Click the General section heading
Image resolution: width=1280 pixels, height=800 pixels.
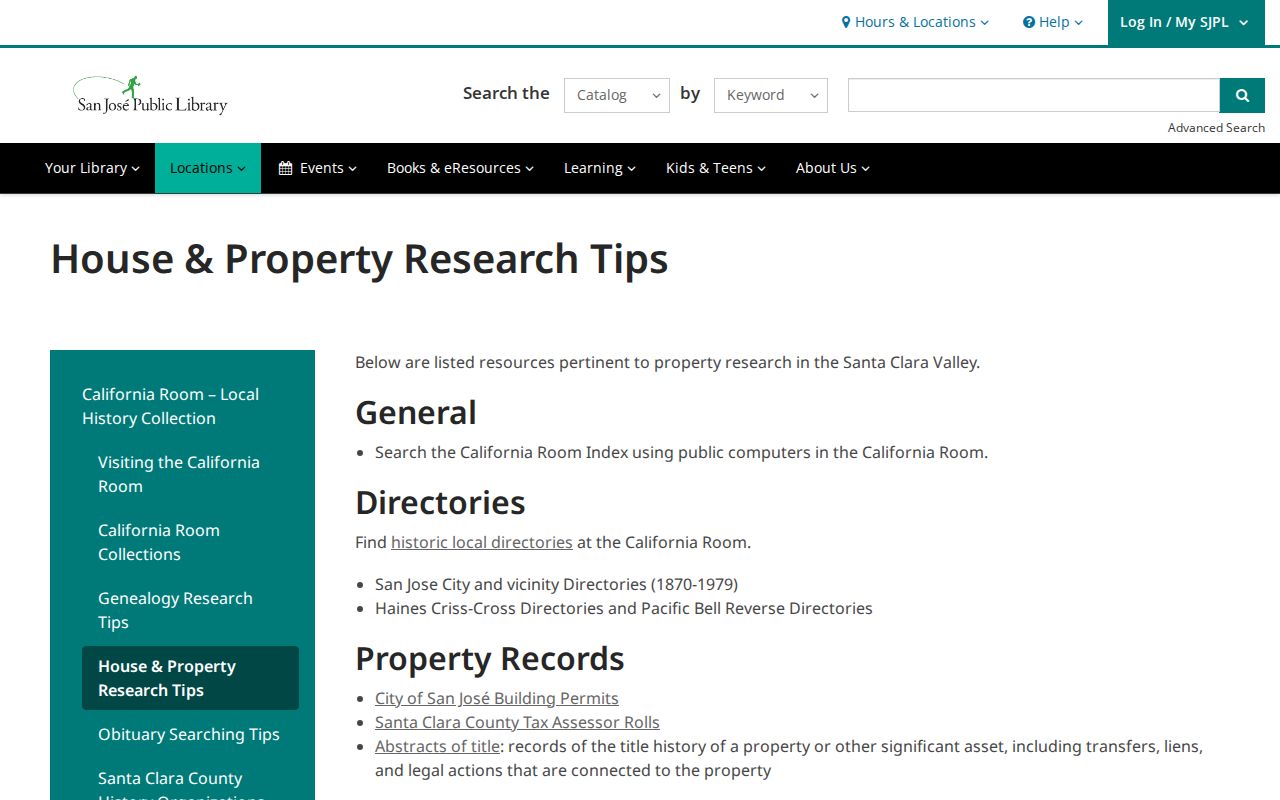point(416,412)
